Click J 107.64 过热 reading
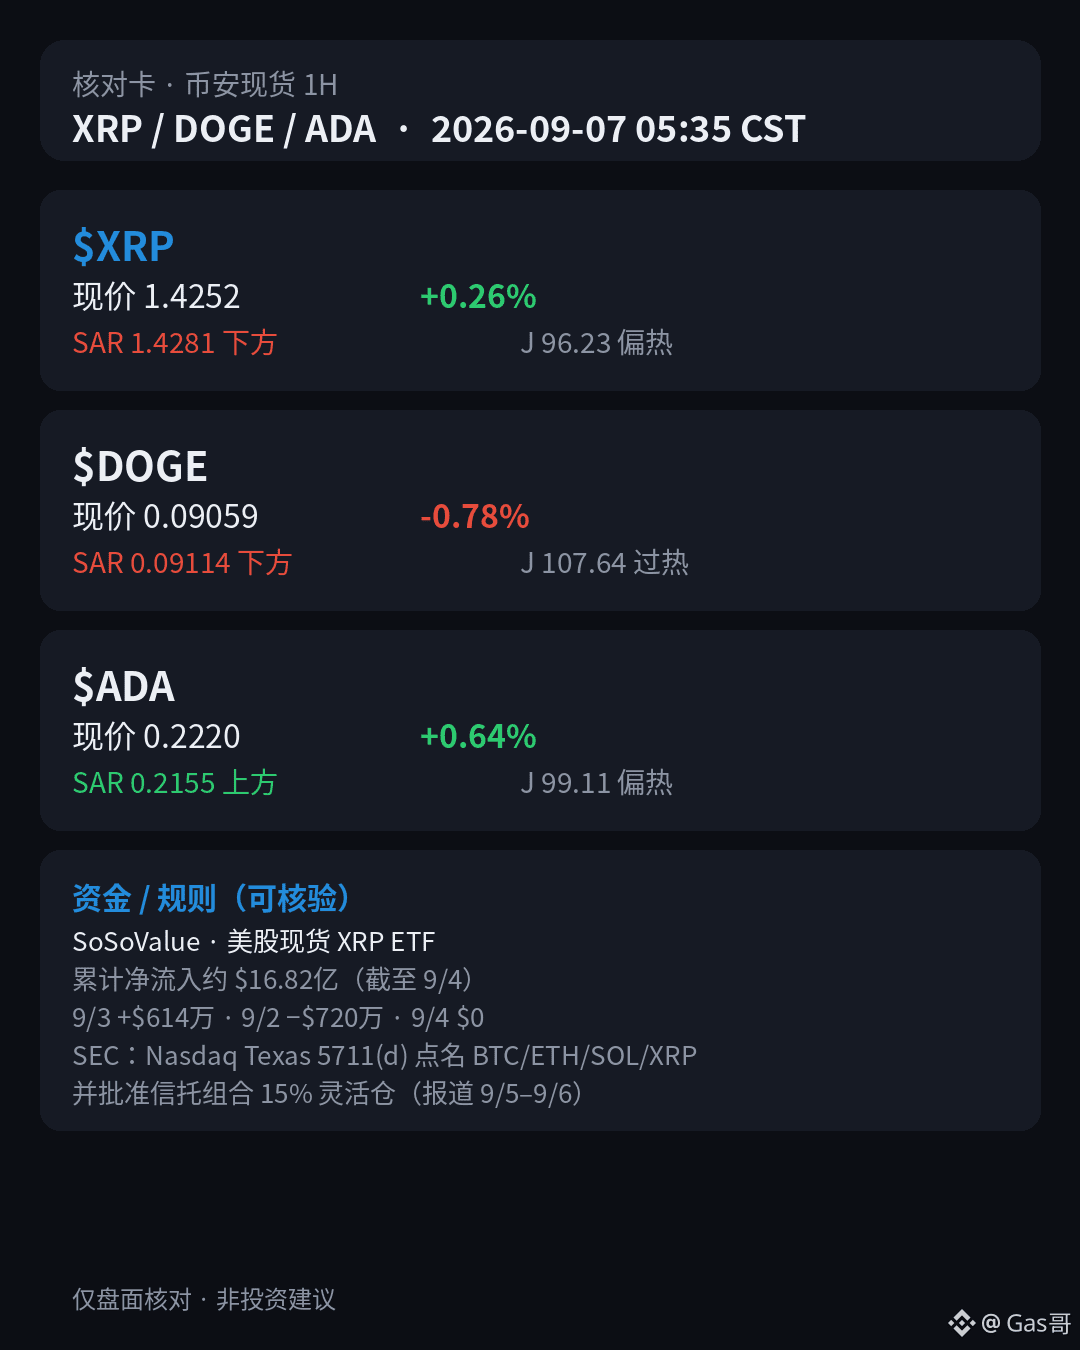This screenshot has height=1350, width=1080. pos(605,563)
